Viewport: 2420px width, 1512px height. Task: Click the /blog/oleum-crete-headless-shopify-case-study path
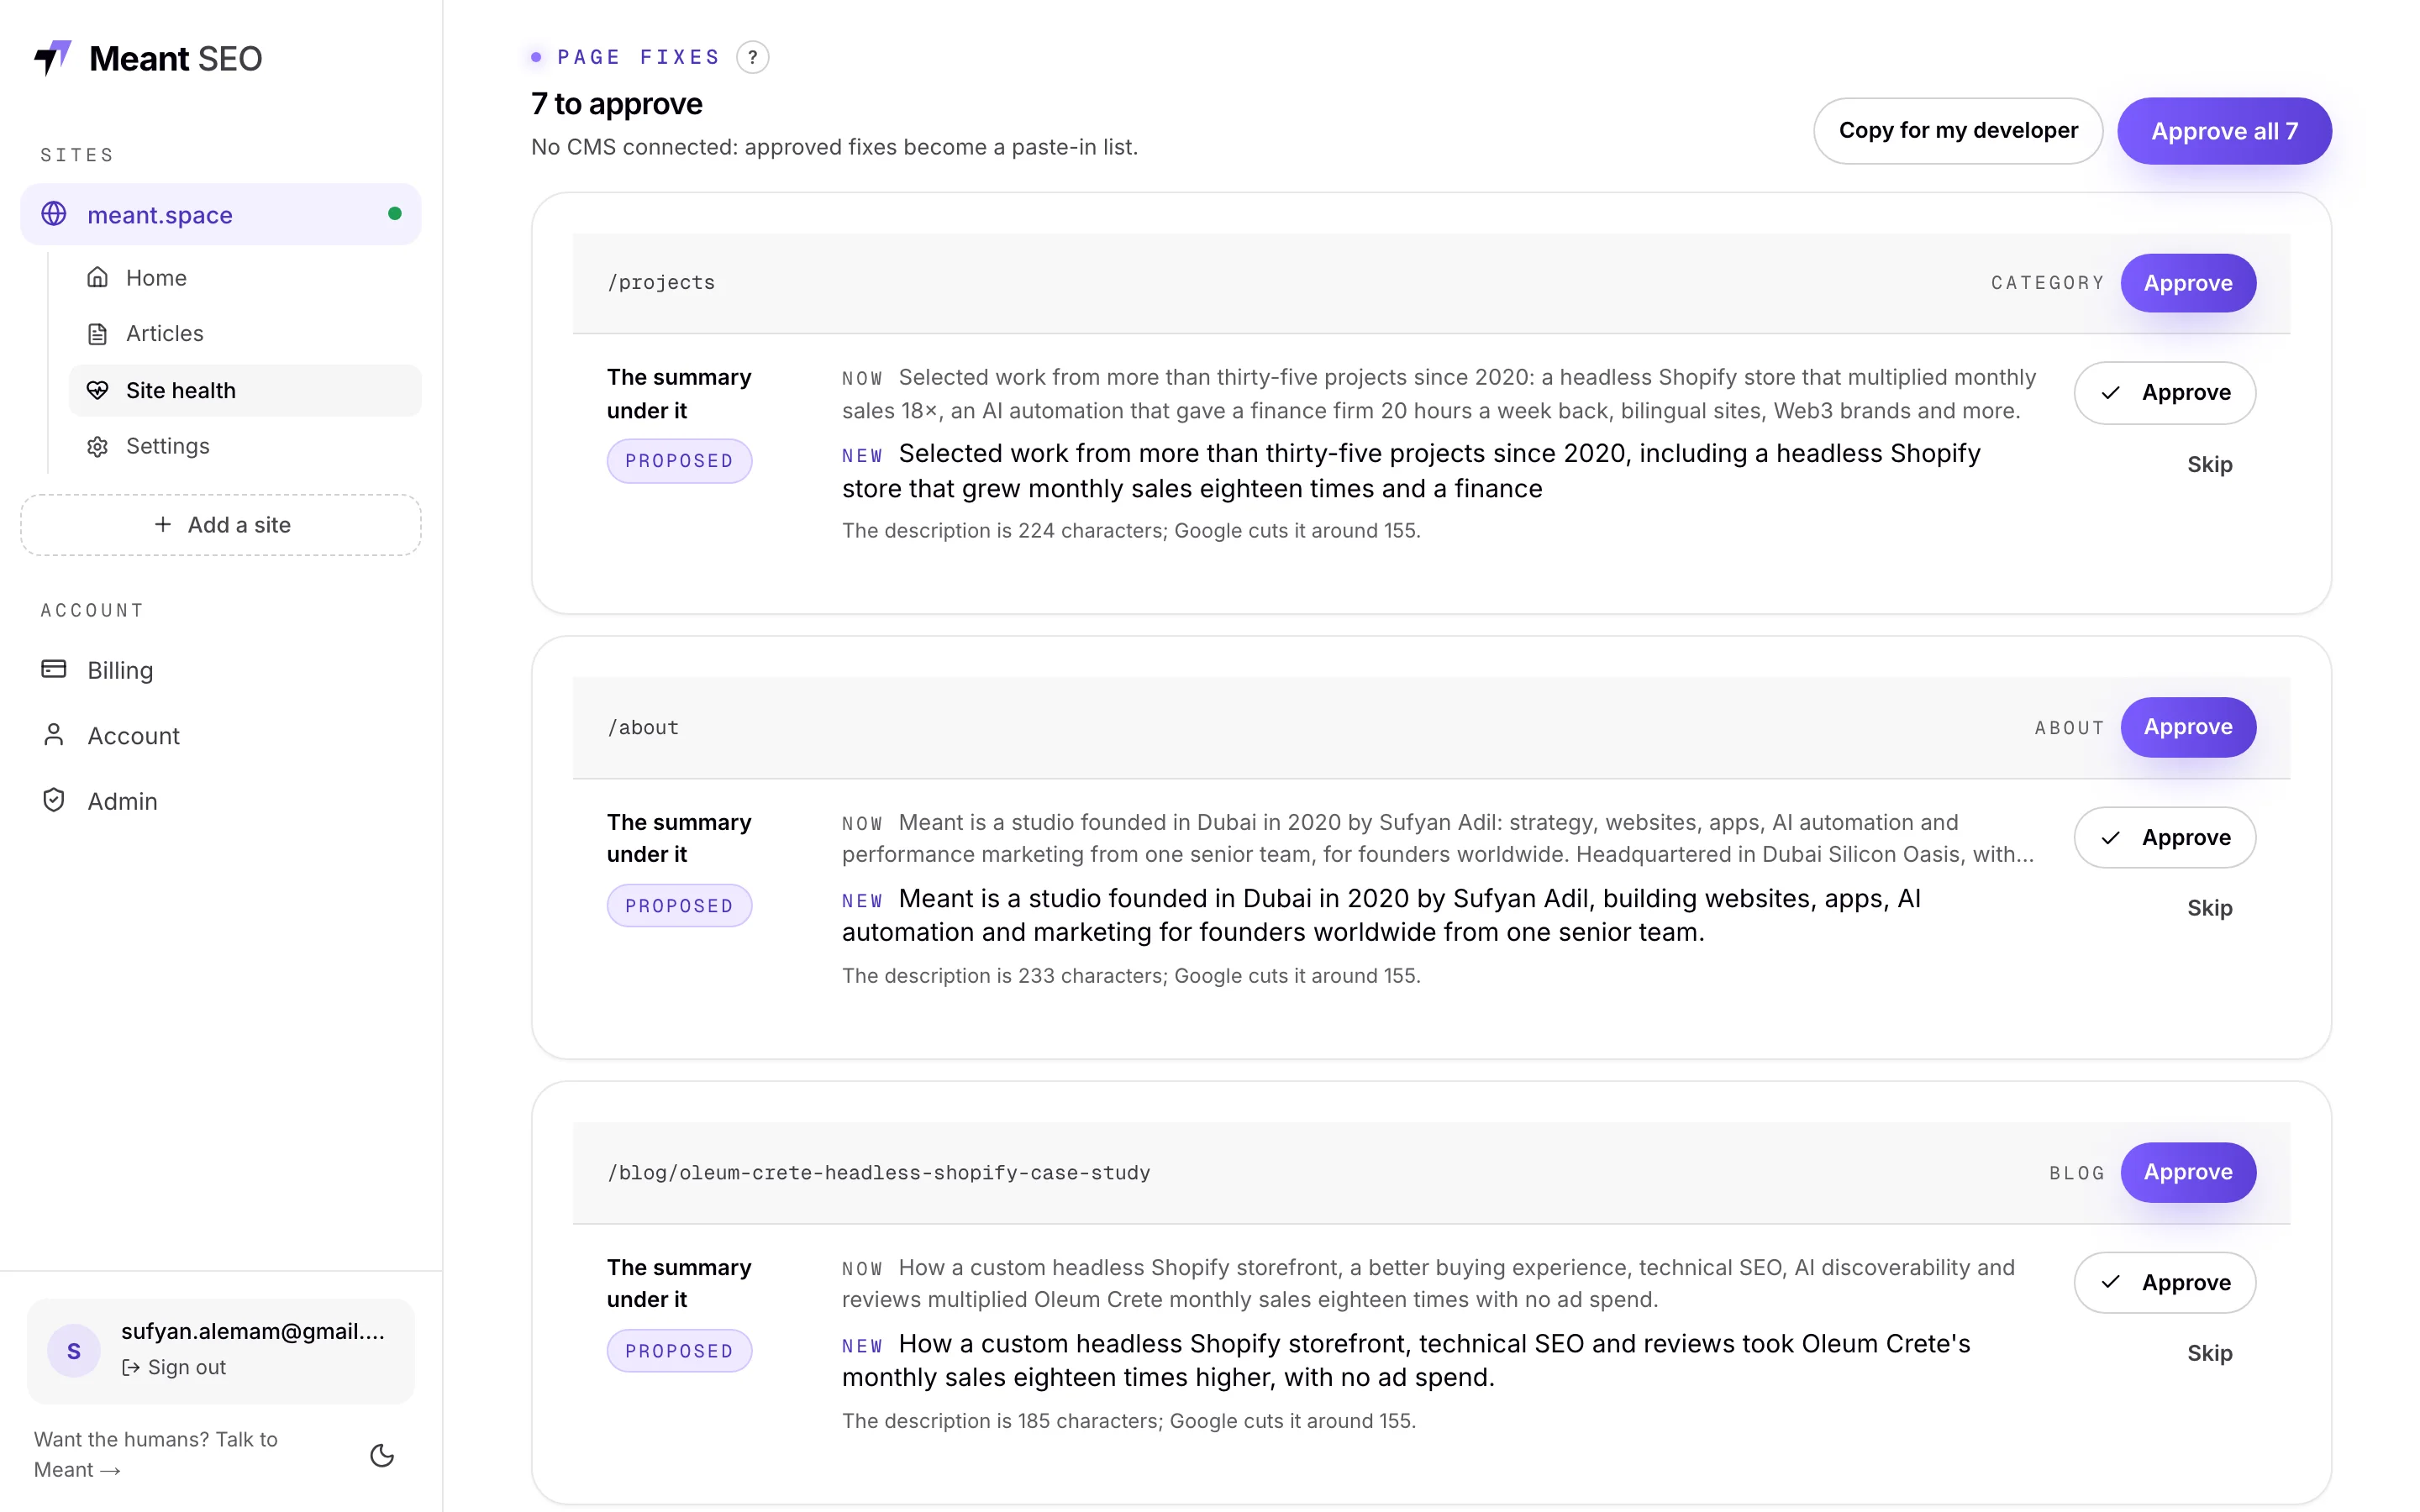(879, 1173)
